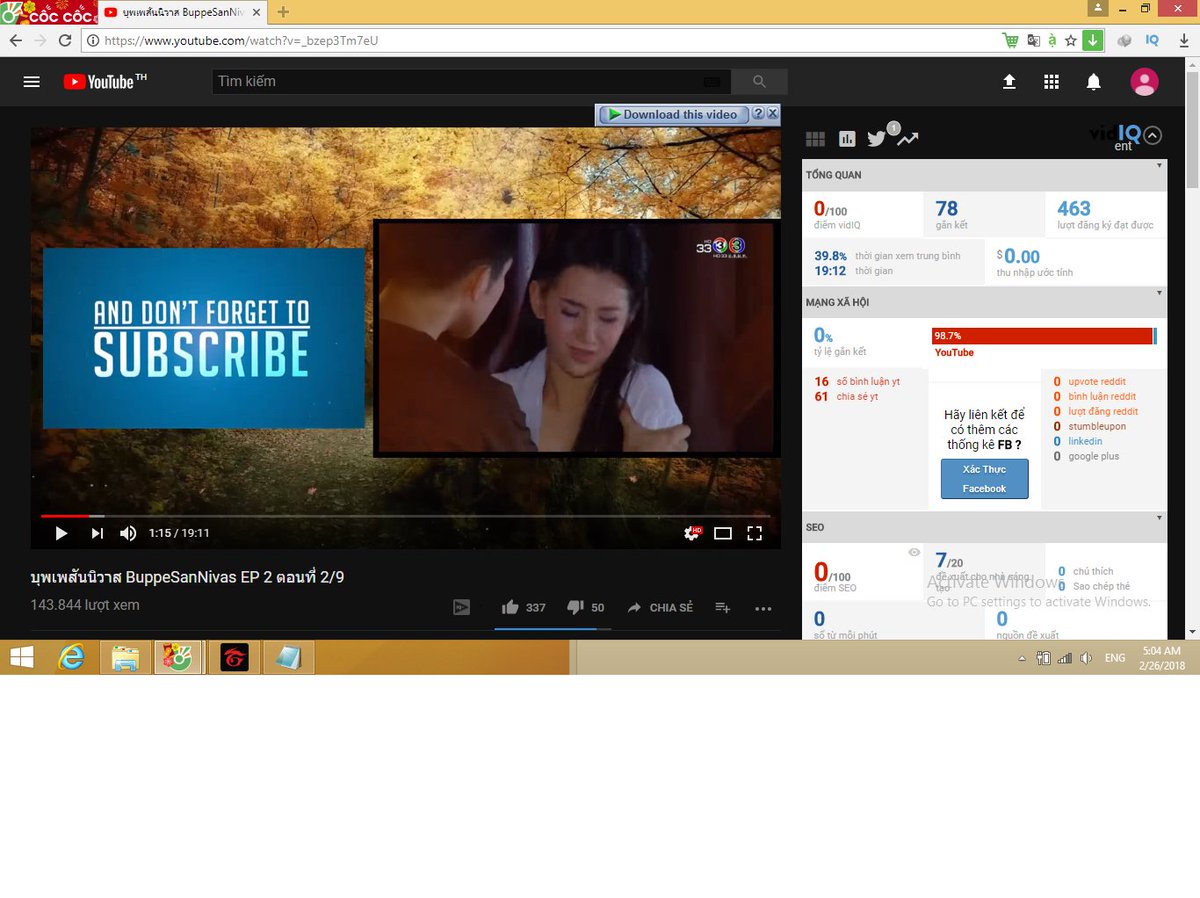Open the video settings gear

click(691, 533)
